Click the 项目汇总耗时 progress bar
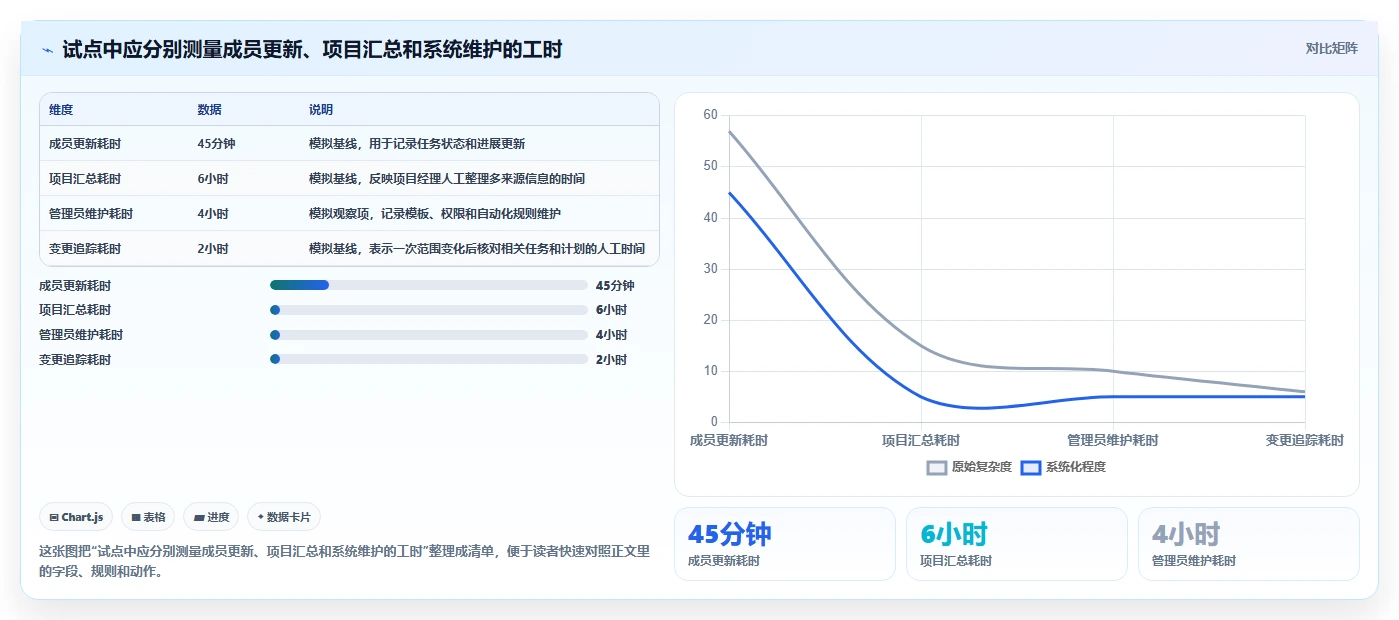This screenshot has width=1399, height=620. point(429,310)
